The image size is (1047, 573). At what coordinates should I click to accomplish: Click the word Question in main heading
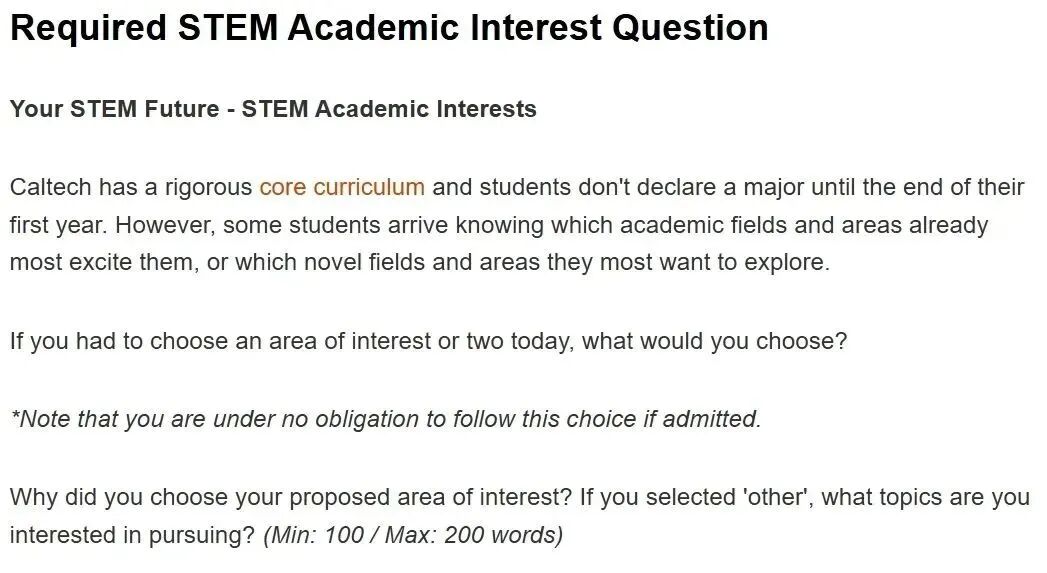pyautogui.click(x=690, y=28)
